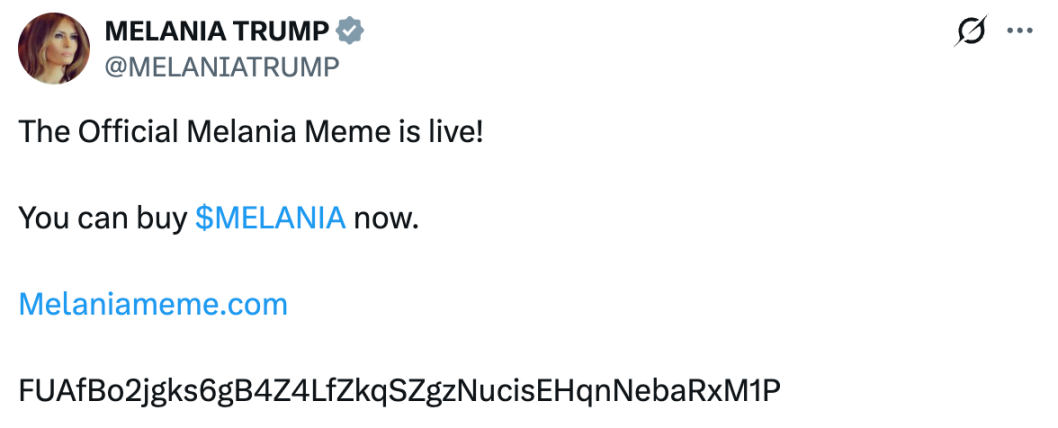Open the Grok explain-post icon

point(969,33)
